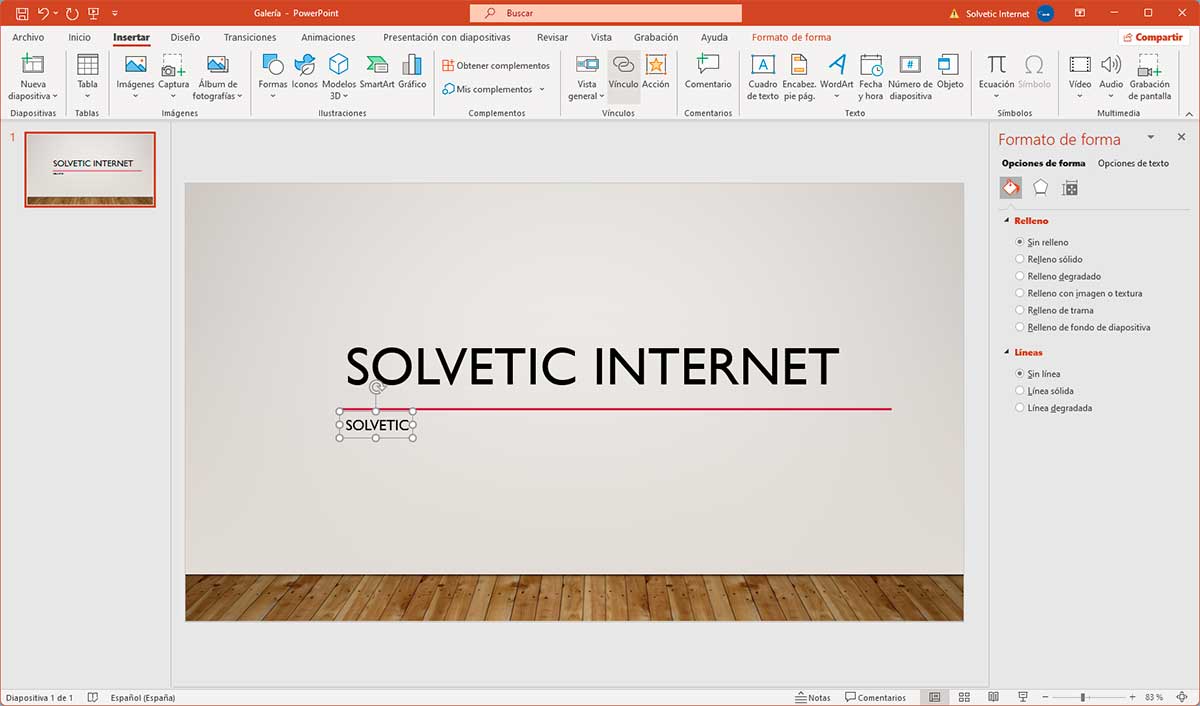Open Formato de forma ribbon tab
1200x706 pixels.
coord(791,37)
